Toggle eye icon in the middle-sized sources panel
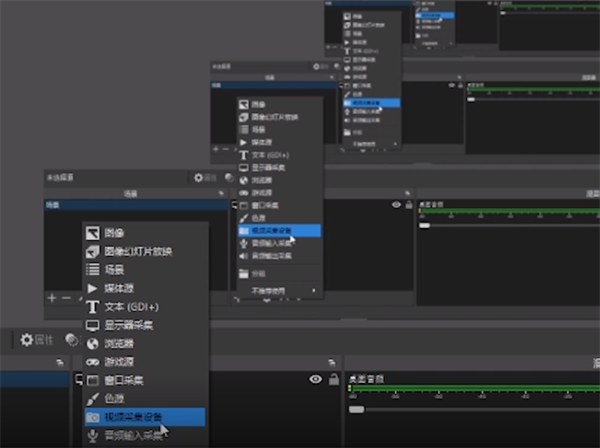 pyautogui.click(x=396, y=204)
